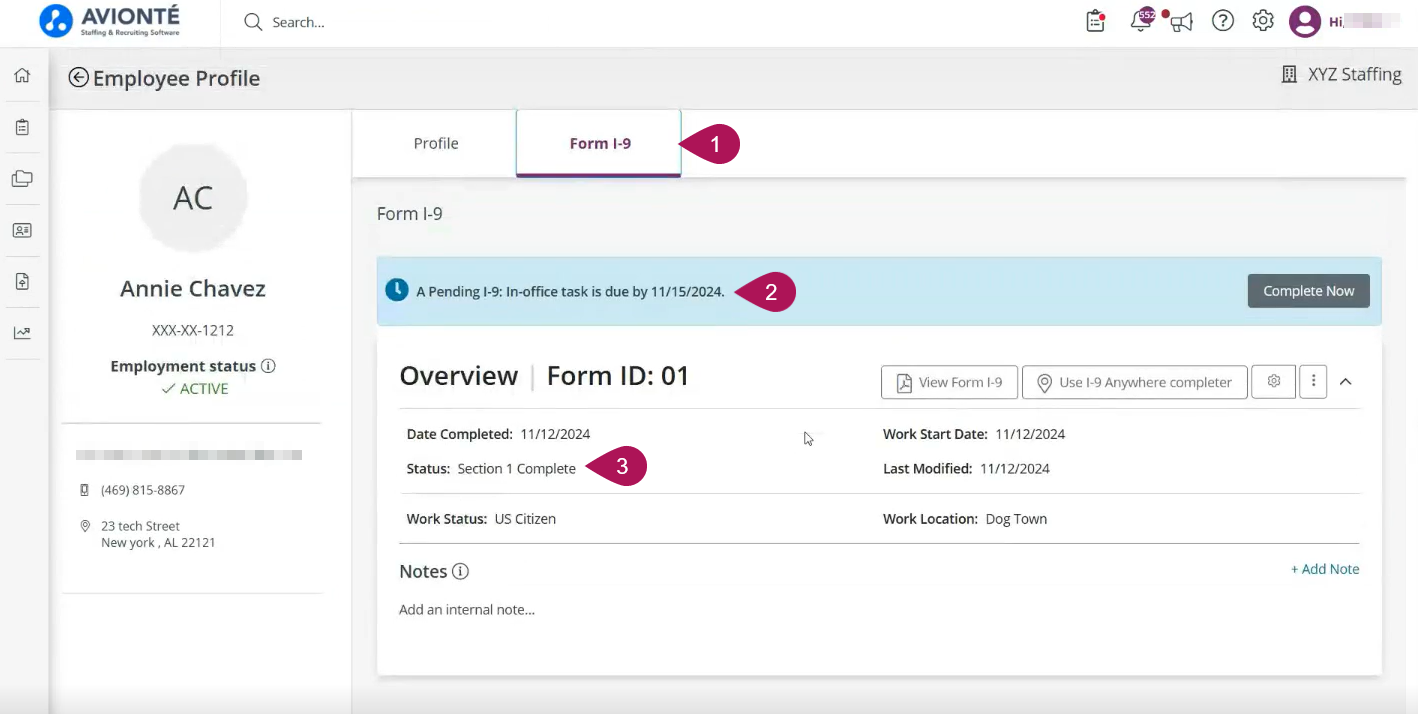Click the Avionté logo
The width and height of the screenshot is (1418, 714).
tap(110, 21)
